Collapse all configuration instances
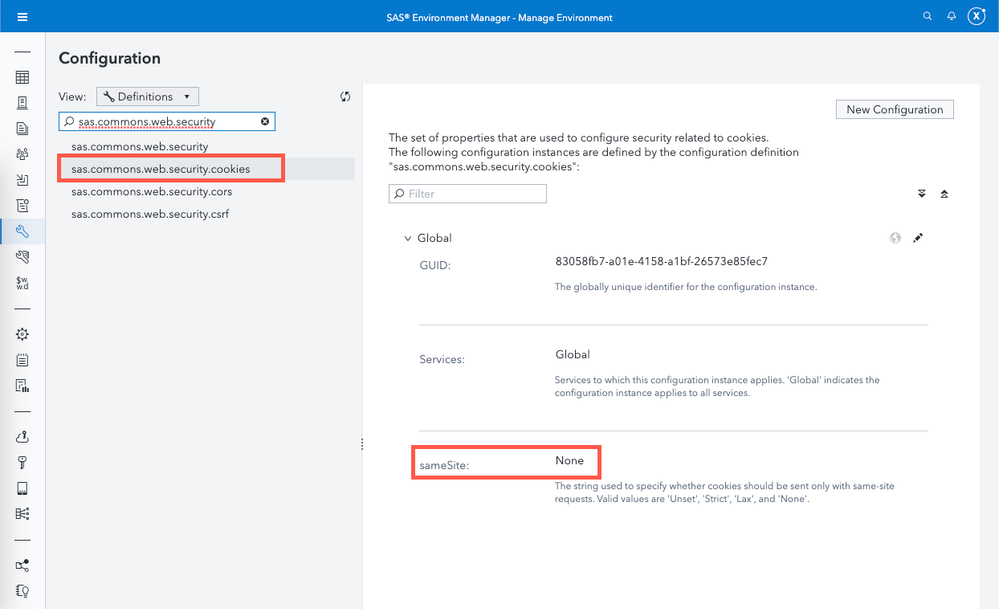 [x=944, y=194]
